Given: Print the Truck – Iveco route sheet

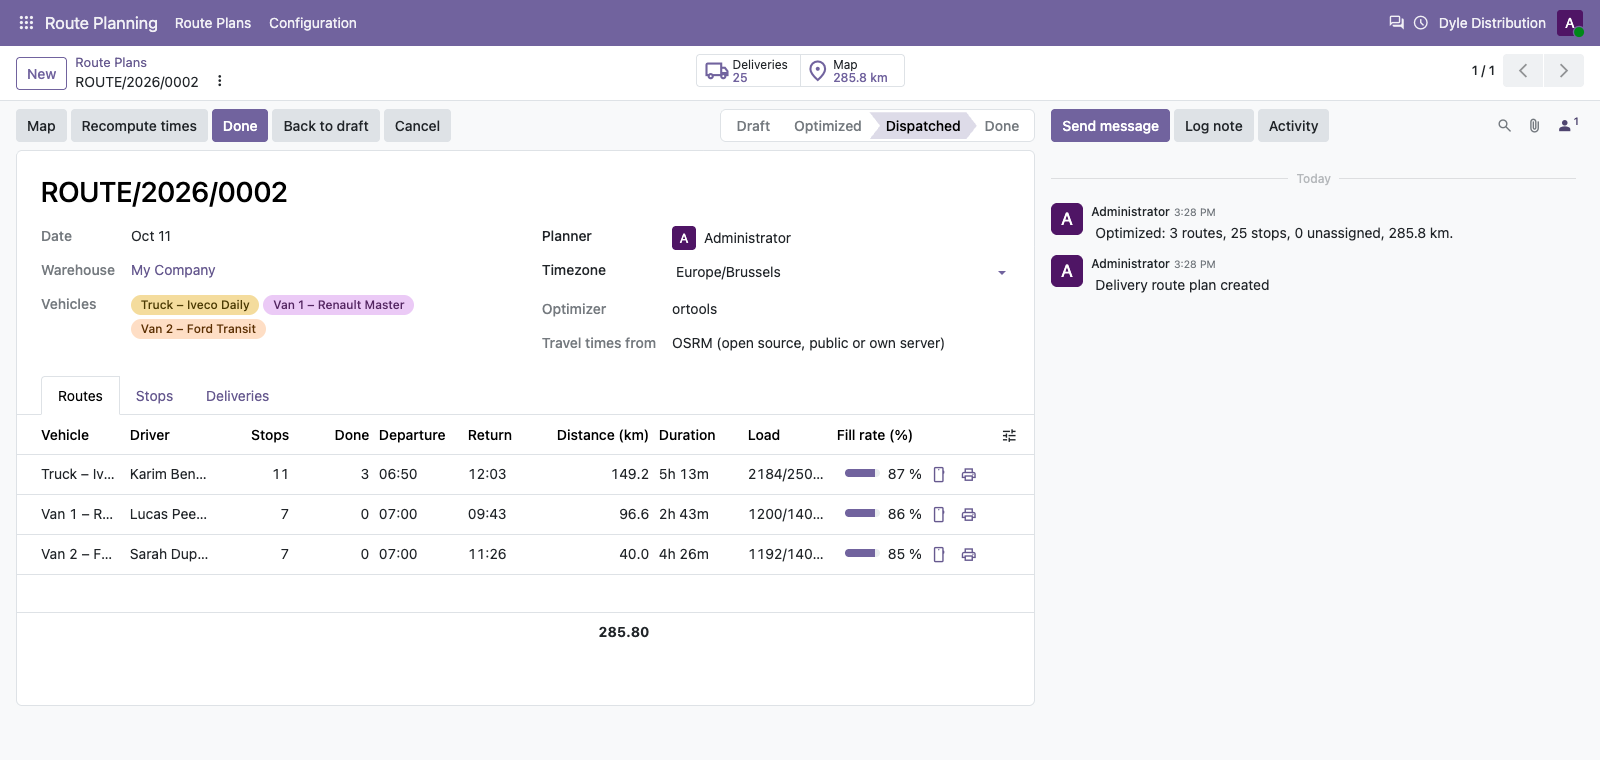Looking at the screenshot, I should tap(968, 475).
